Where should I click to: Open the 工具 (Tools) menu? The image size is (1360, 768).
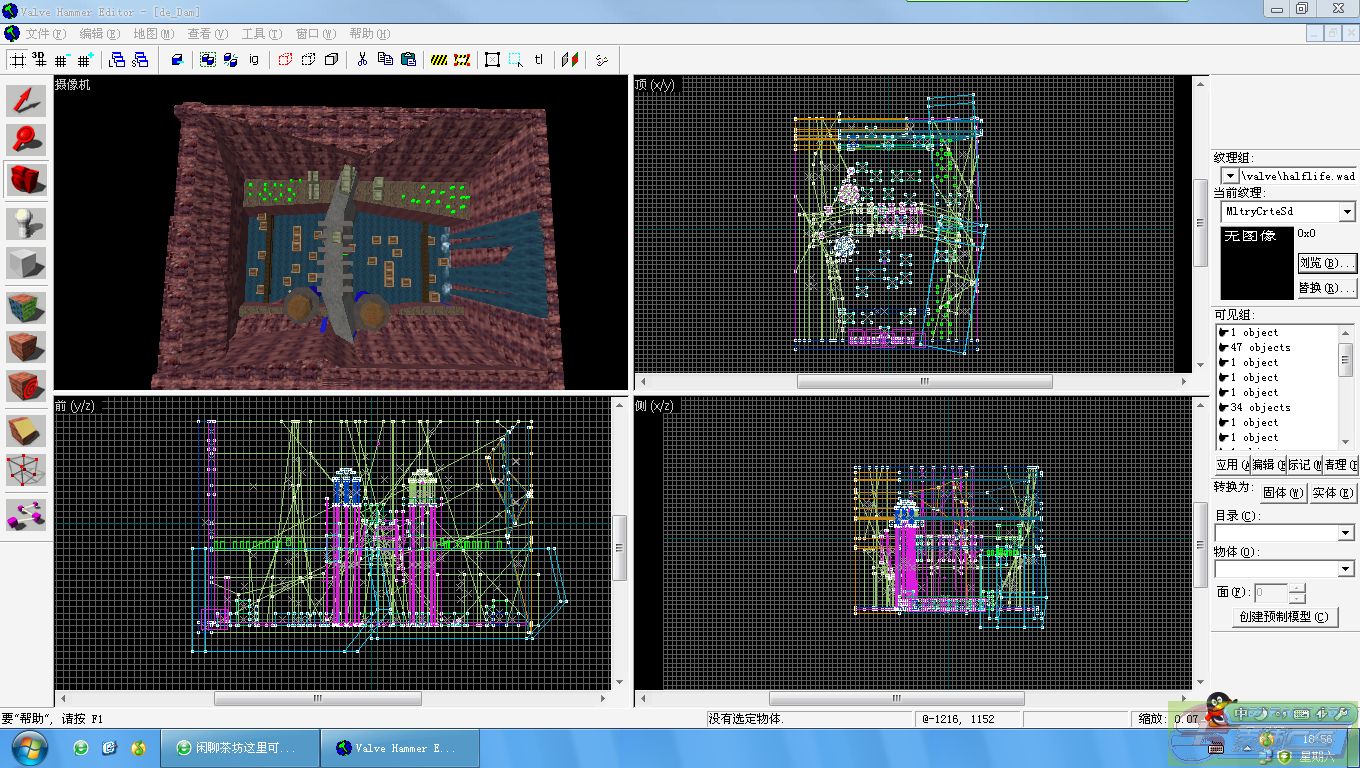[261, 34]
